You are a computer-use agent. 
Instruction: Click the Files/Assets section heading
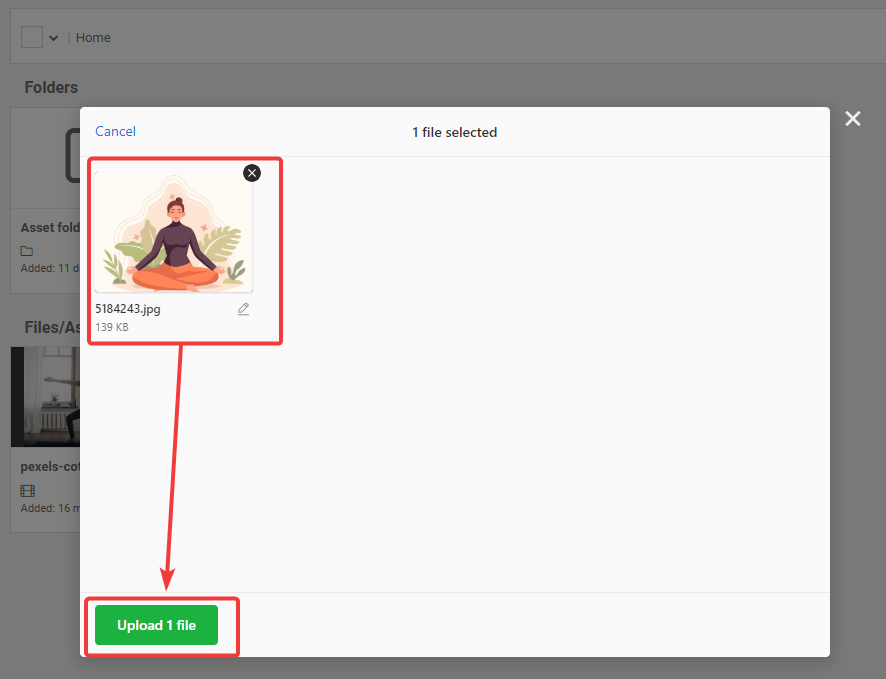[x=52, y=327]
